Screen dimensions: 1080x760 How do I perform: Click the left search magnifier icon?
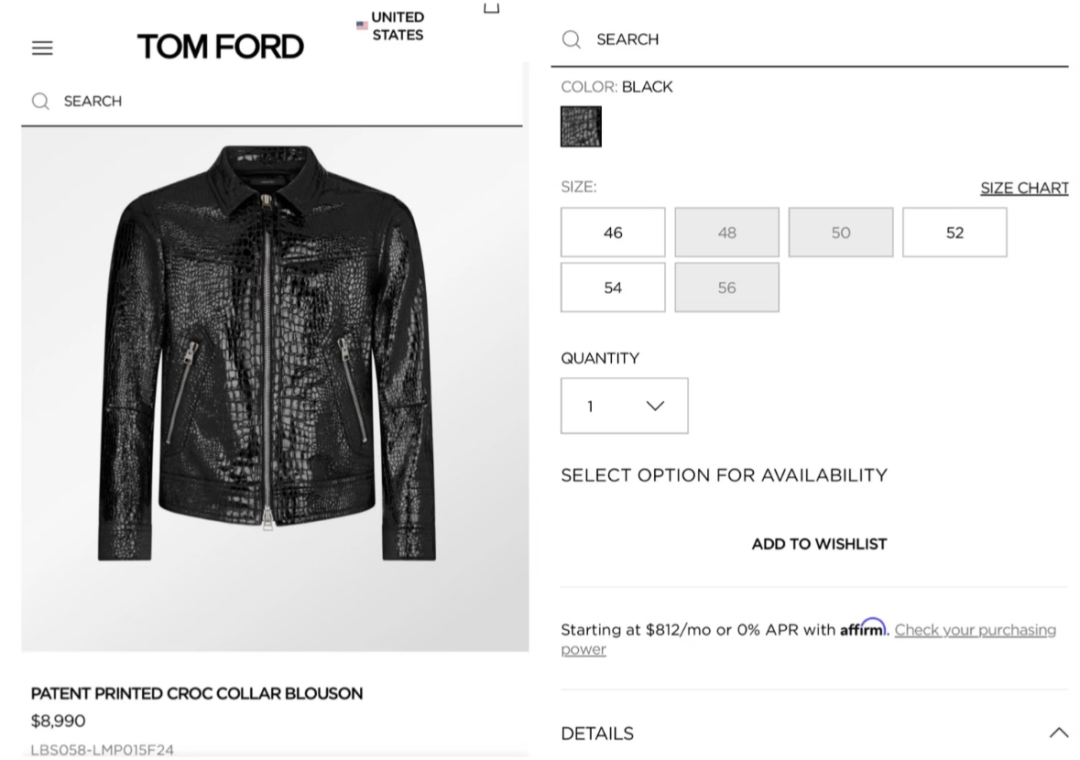[41, 101]
